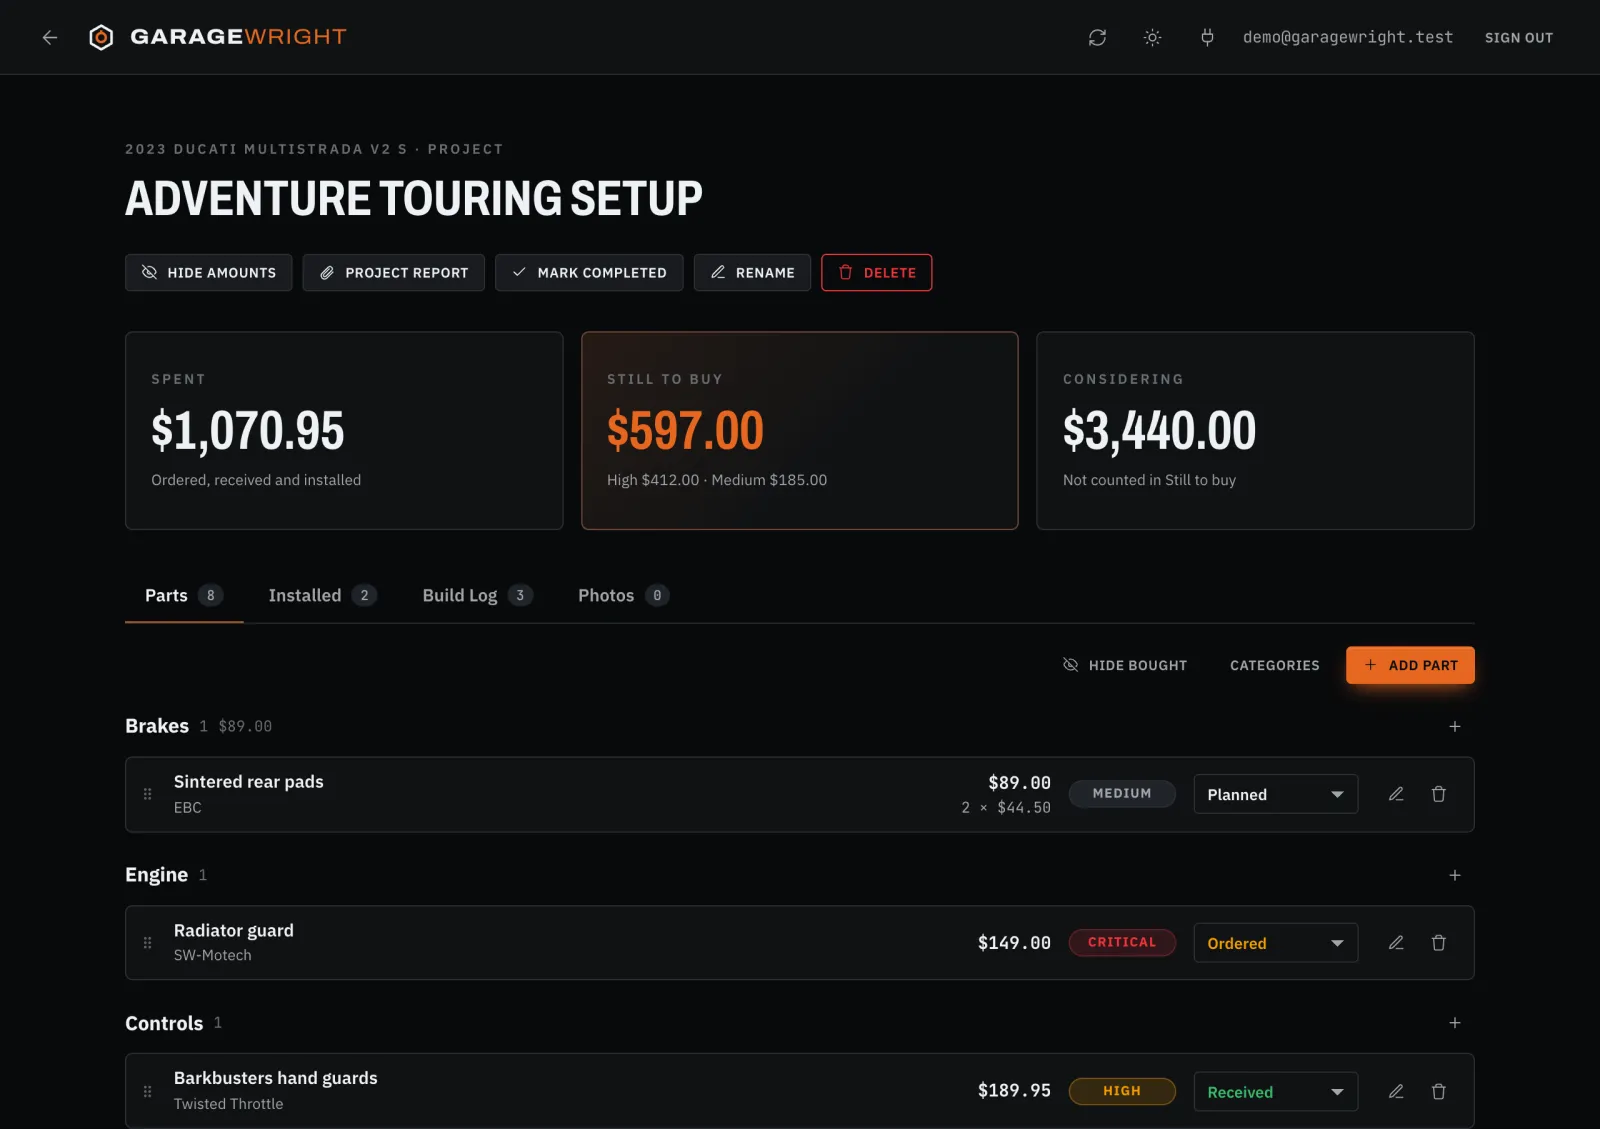Click the Still to Buy $597.00 card
This screenshot has width=1600, height=1129.
pyautogui.click(x=800, y=431)
